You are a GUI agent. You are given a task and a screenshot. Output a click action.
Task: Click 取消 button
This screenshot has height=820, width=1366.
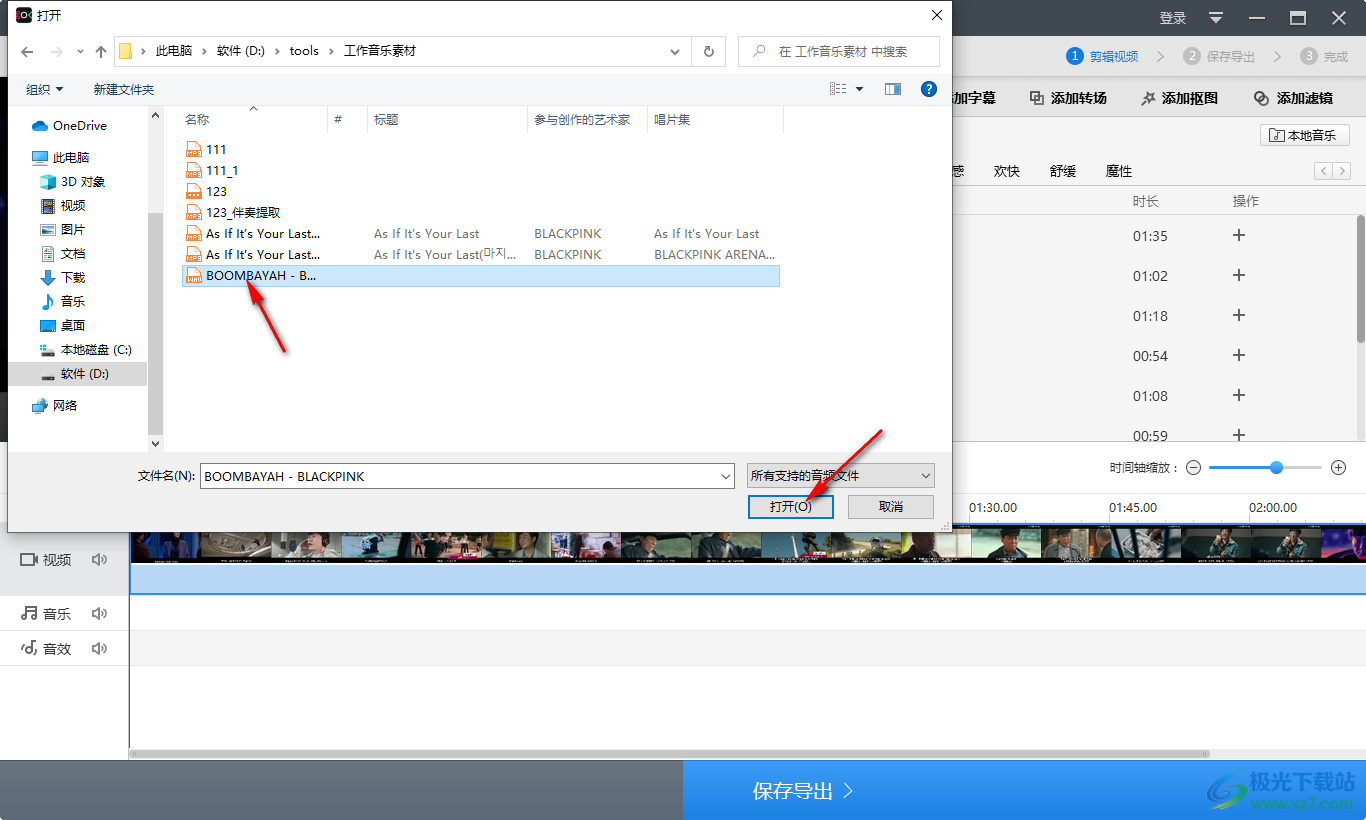pyautogui.click(x=891, y=507)
